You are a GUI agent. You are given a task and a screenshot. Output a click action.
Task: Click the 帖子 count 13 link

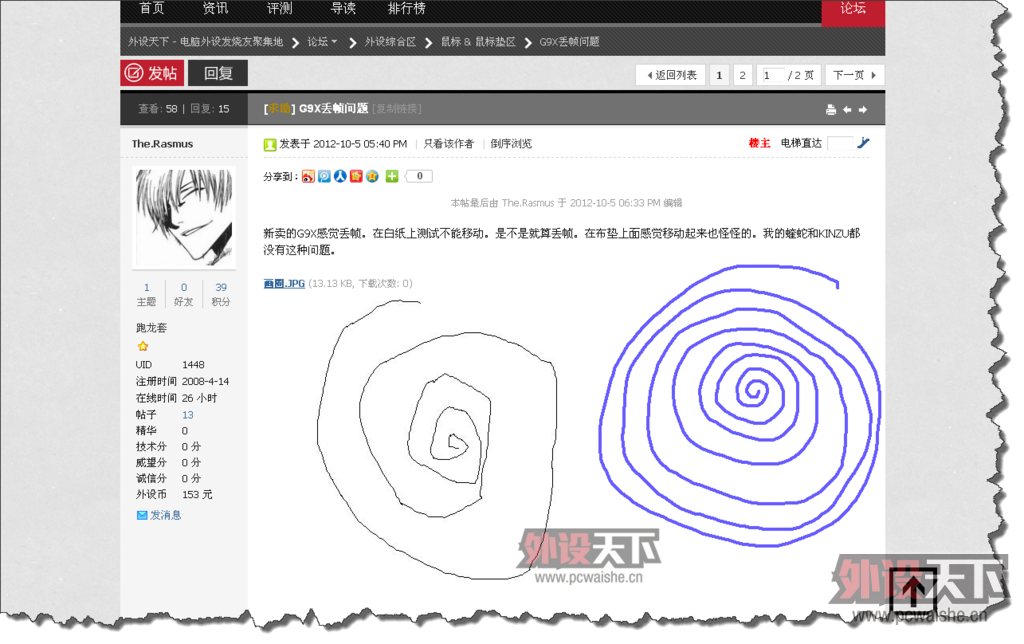tap(187, 415)
